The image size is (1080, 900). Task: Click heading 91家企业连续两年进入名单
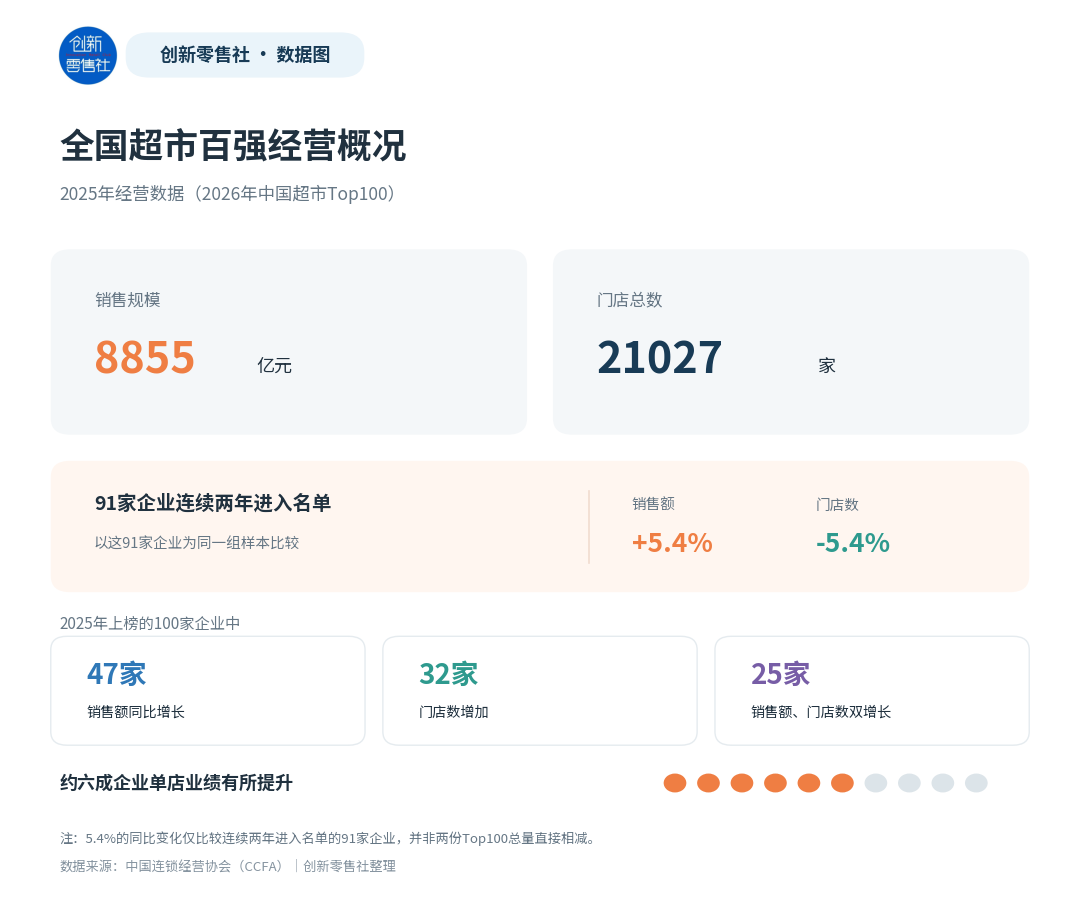213,503
